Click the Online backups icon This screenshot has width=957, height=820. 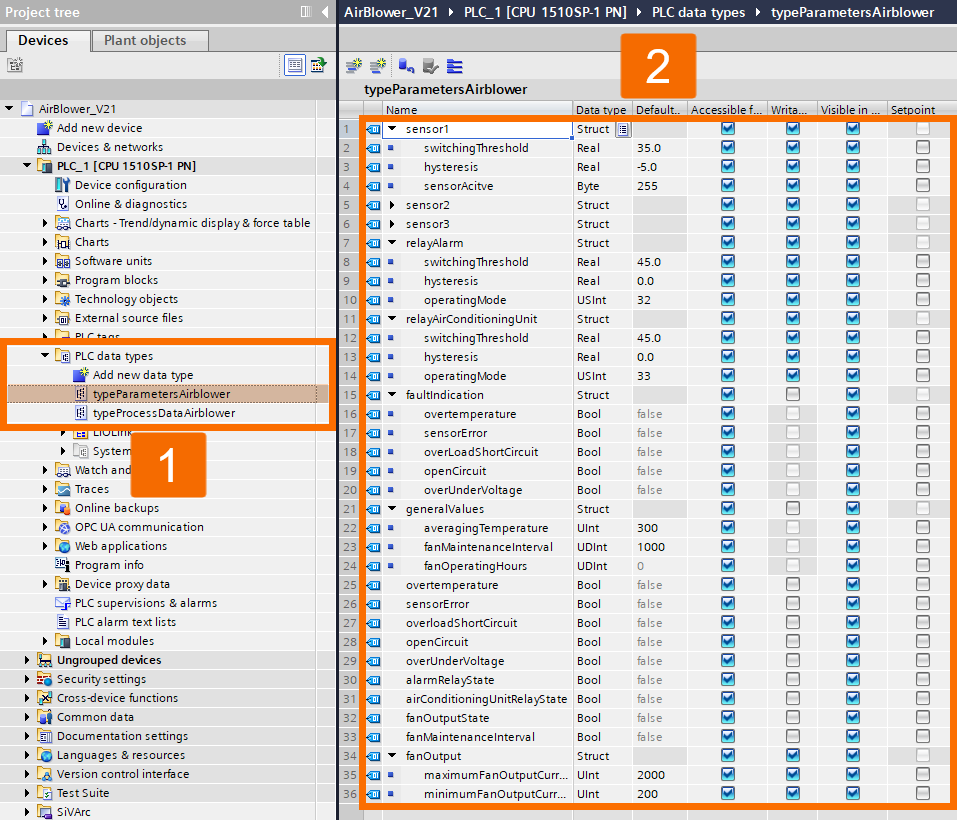pos(62,508)
